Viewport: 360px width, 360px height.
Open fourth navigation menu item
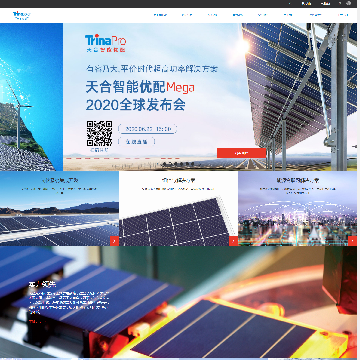[x=237, y=15]
